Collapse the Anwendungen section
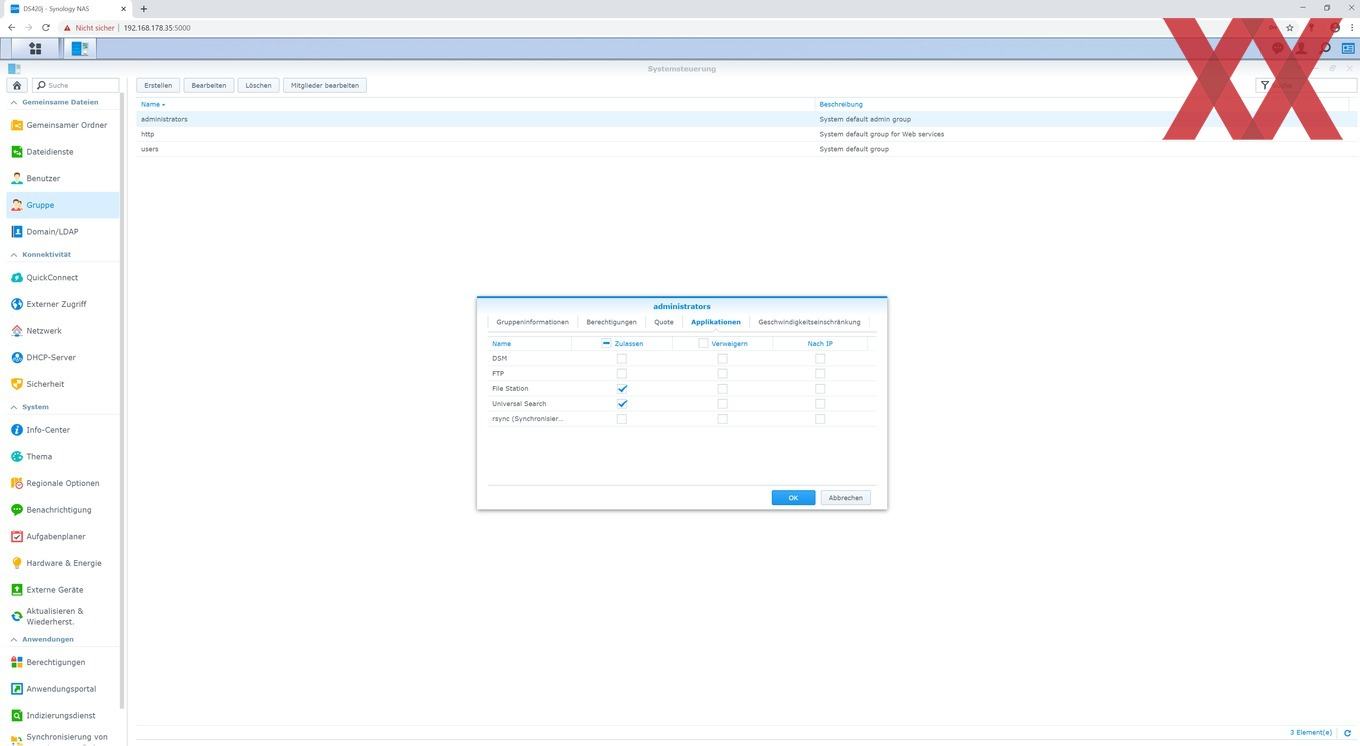This screenshot has width=1360, height=746. pyautogui.click(x=14, y=639)
